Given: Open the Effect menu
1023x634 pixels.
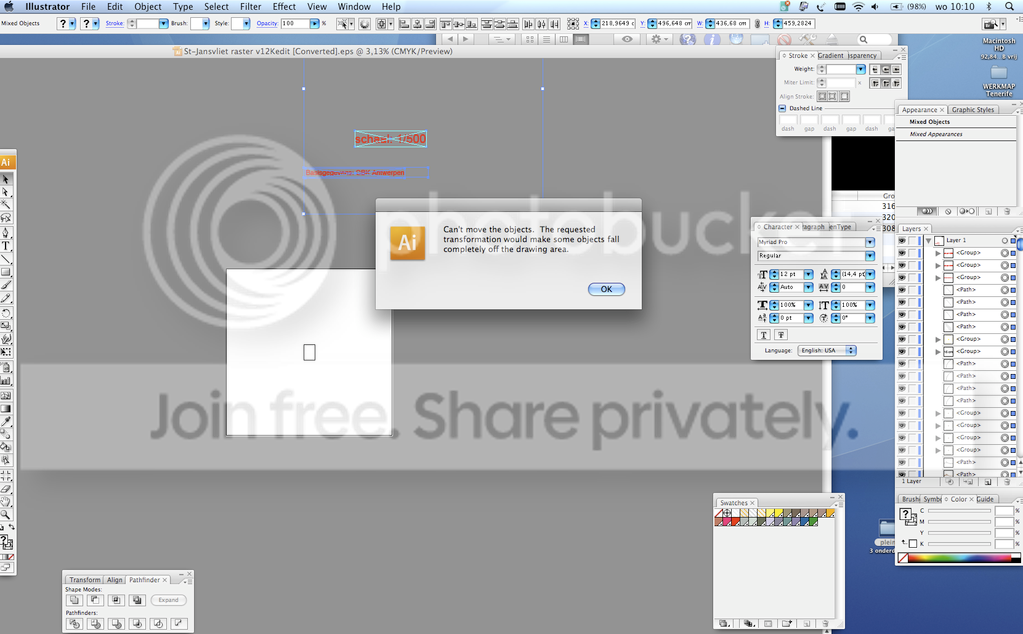Looking at the screenshot, I should [x=284, y=7].
